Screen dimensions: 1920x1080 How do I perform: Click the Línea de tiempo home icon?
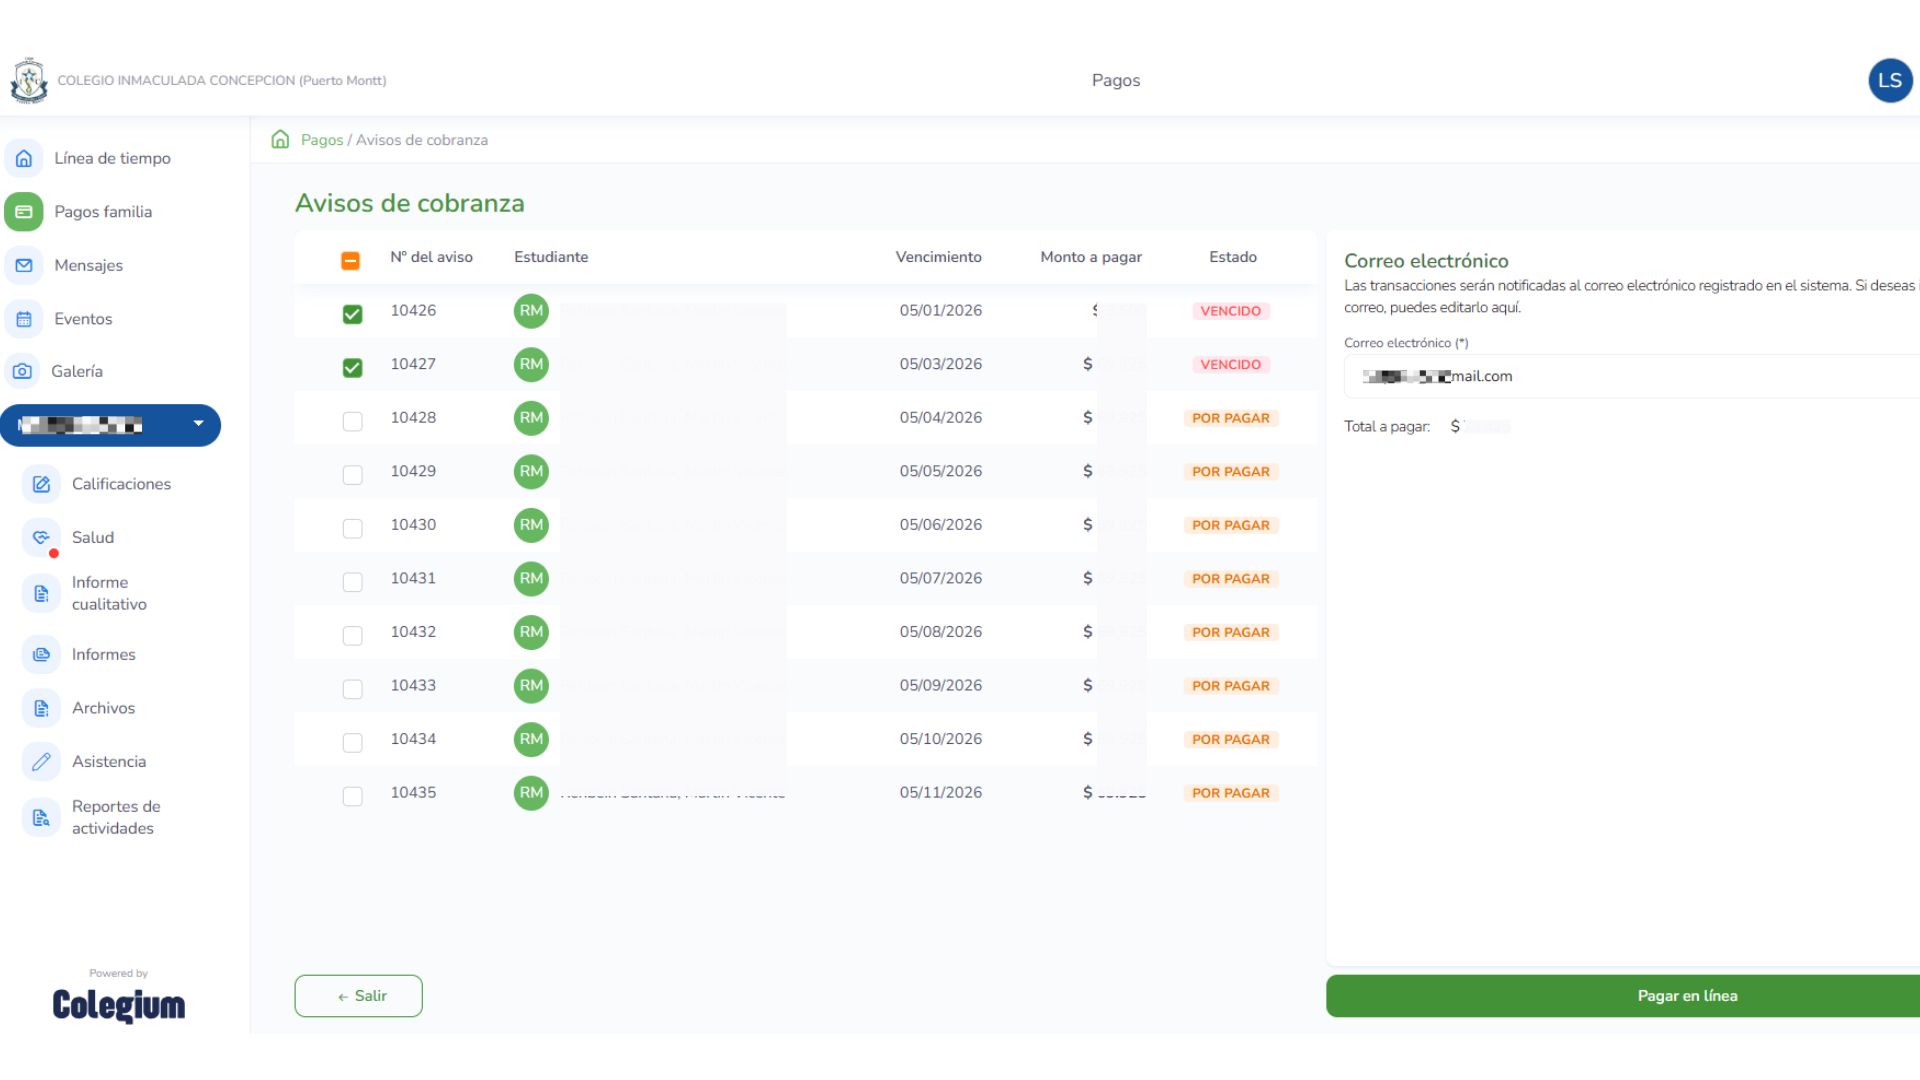pos(24,158)
